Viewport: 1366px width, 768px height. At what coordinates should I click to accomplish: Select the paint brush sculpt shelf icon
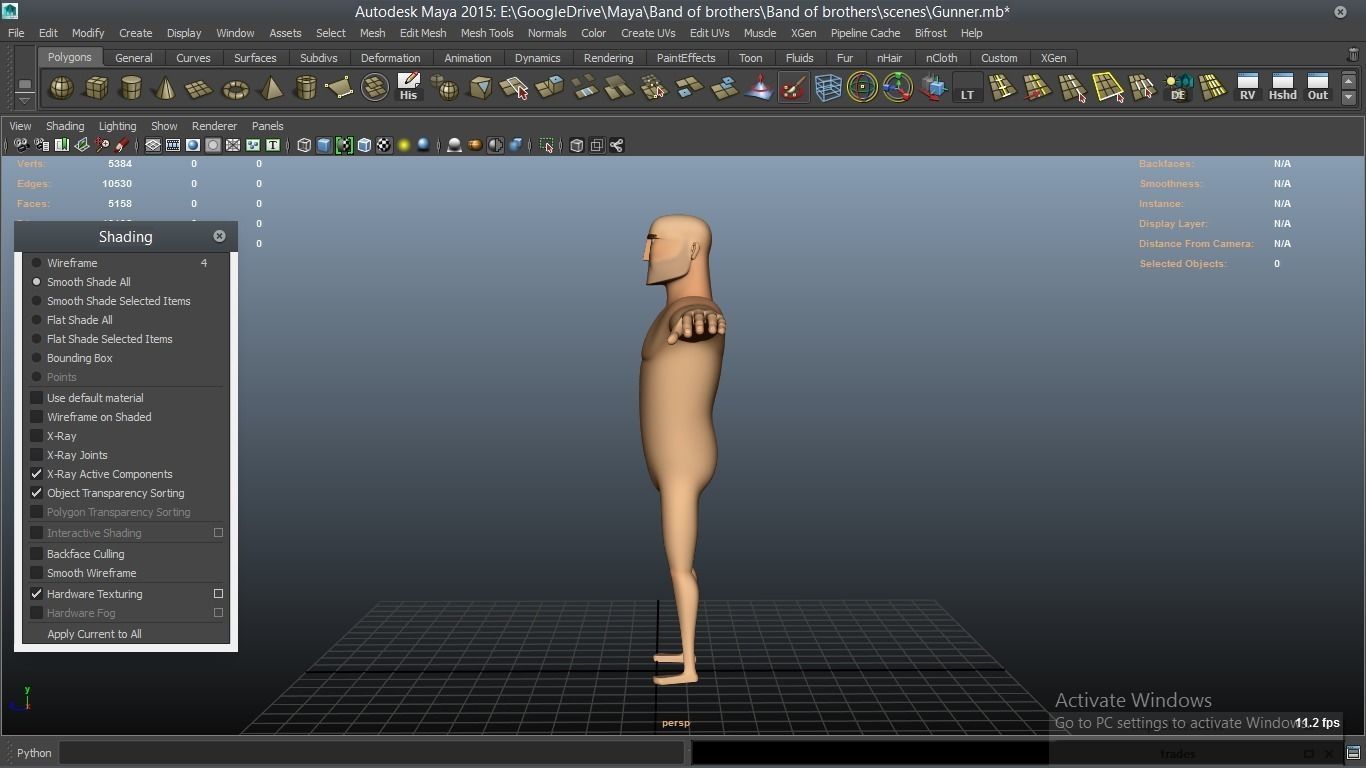click(x=793, y=88)
